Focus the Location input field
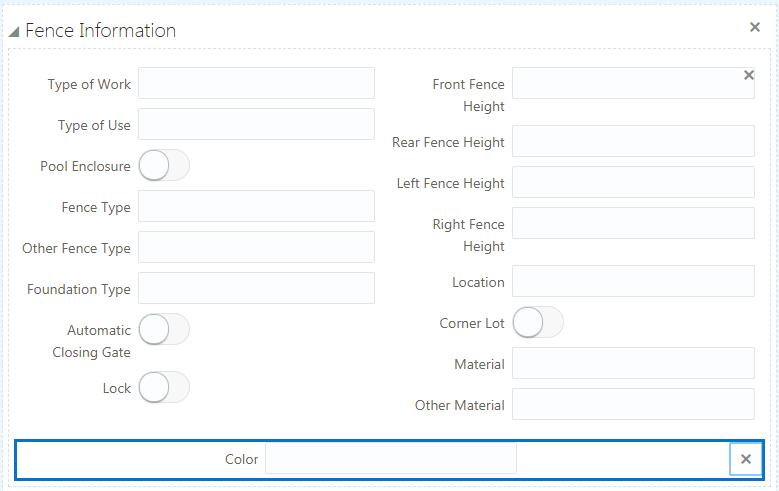 point(633,281)
